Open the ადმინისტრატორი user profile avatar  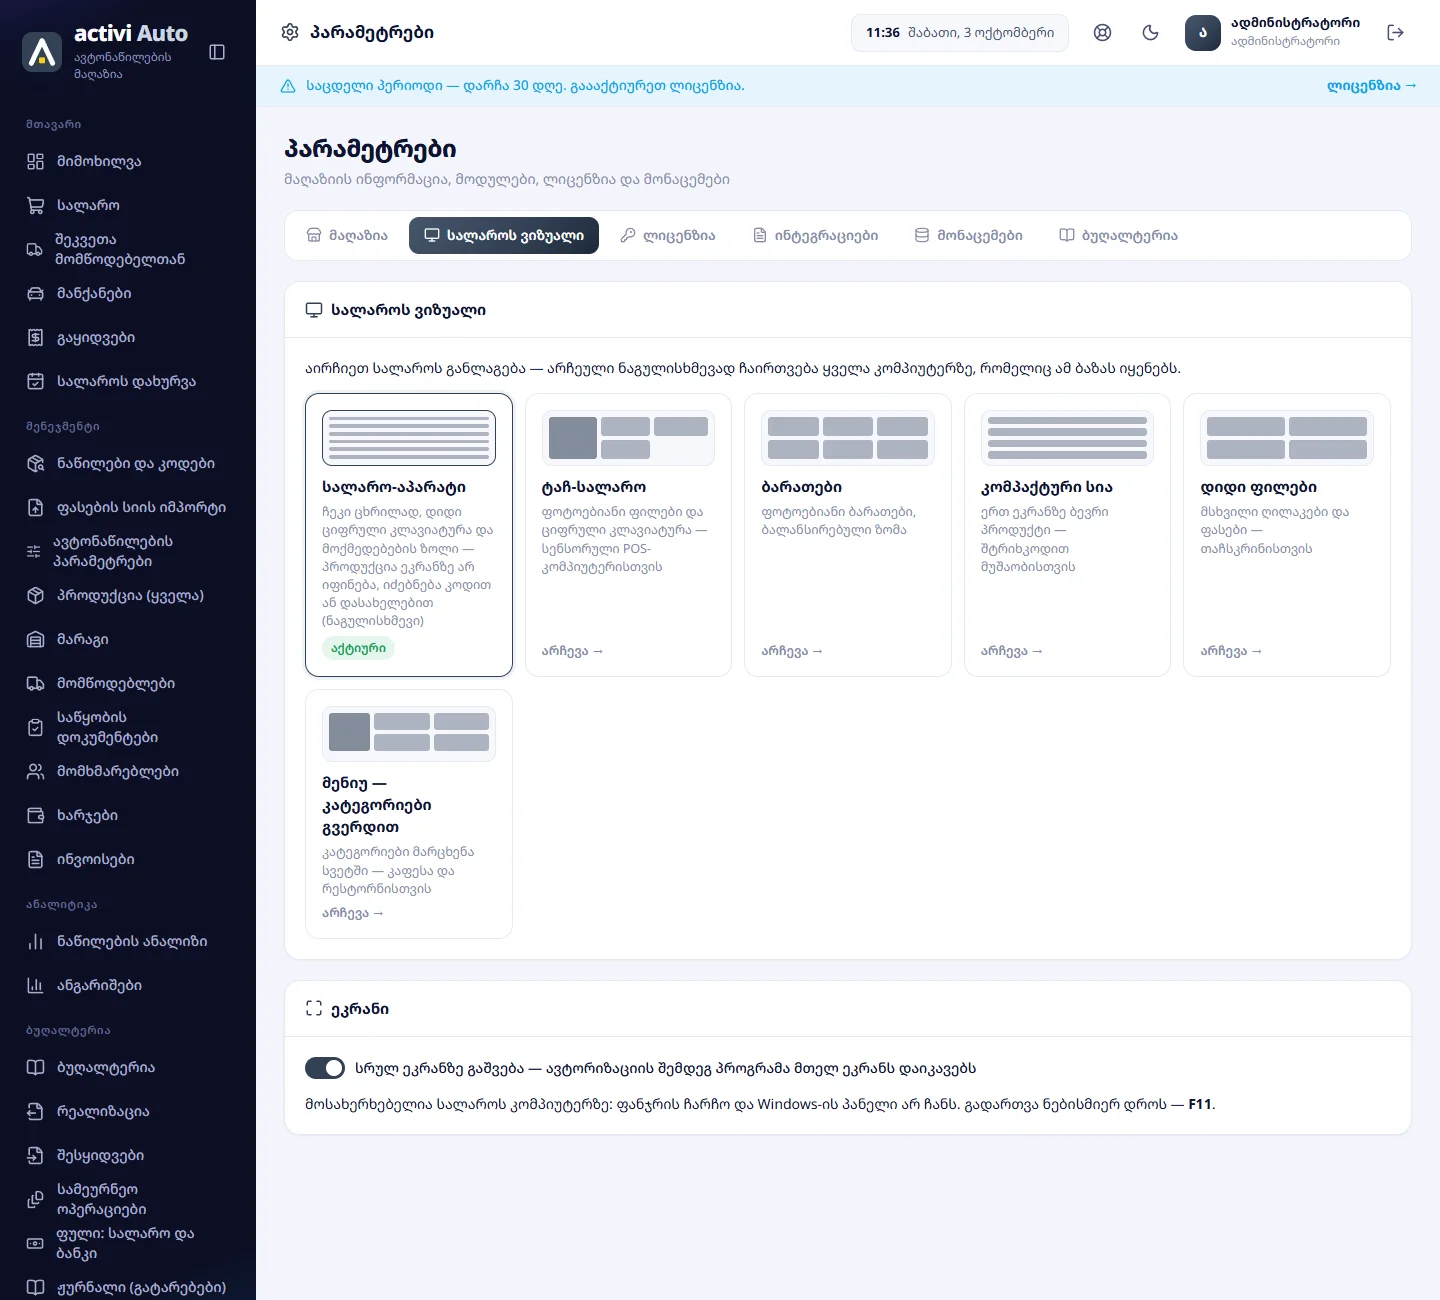(x=1203, y=33)
